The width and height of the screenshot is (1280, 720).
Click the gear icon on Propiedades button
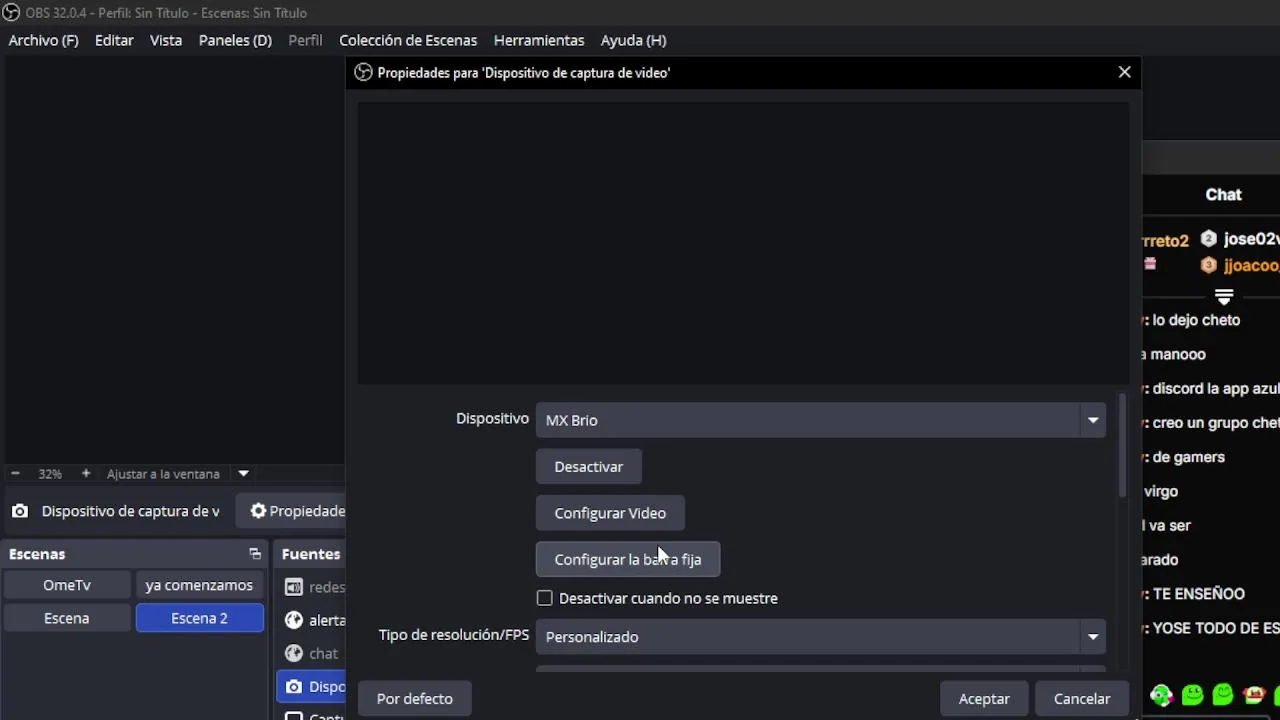[258, 511]
